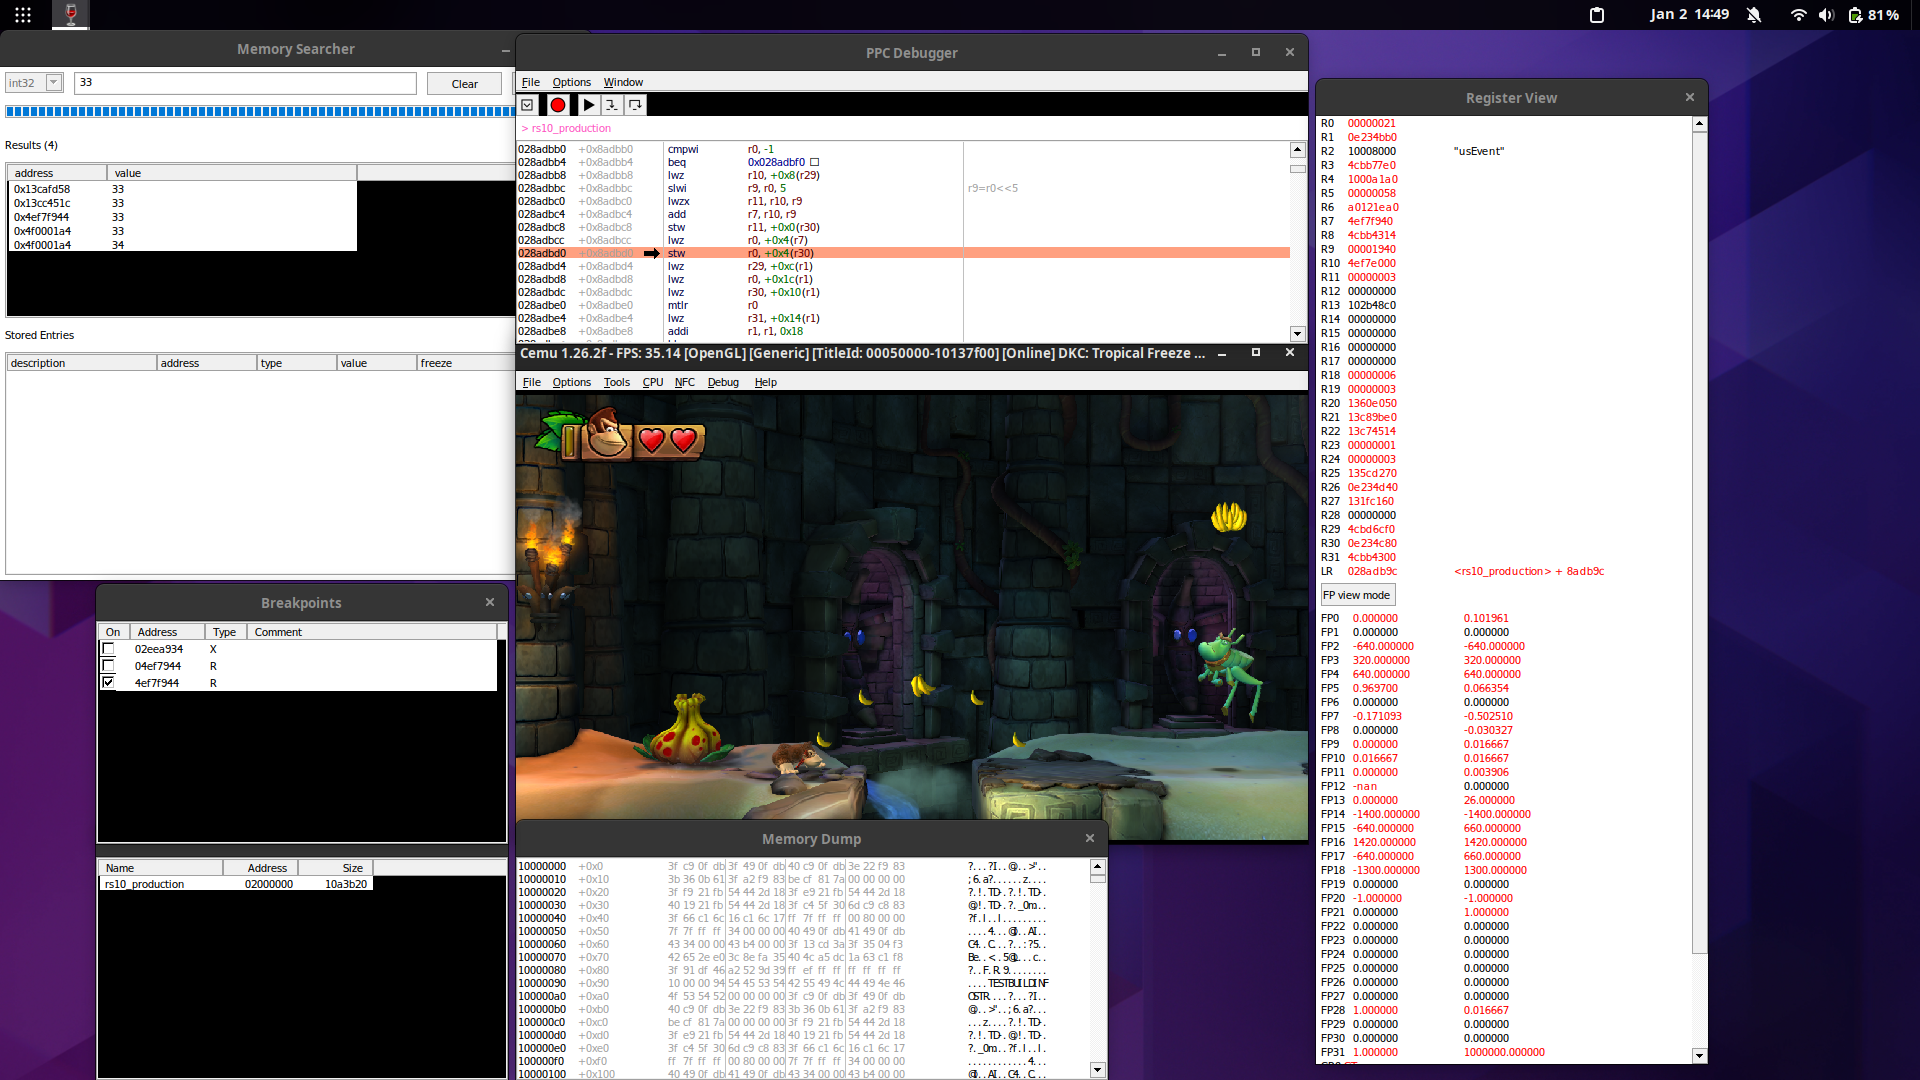Screen dimensions: 1920x1080
Task: Click the description column header in Stored Entries
Action: pyautogui.click(x=82, y=363)
